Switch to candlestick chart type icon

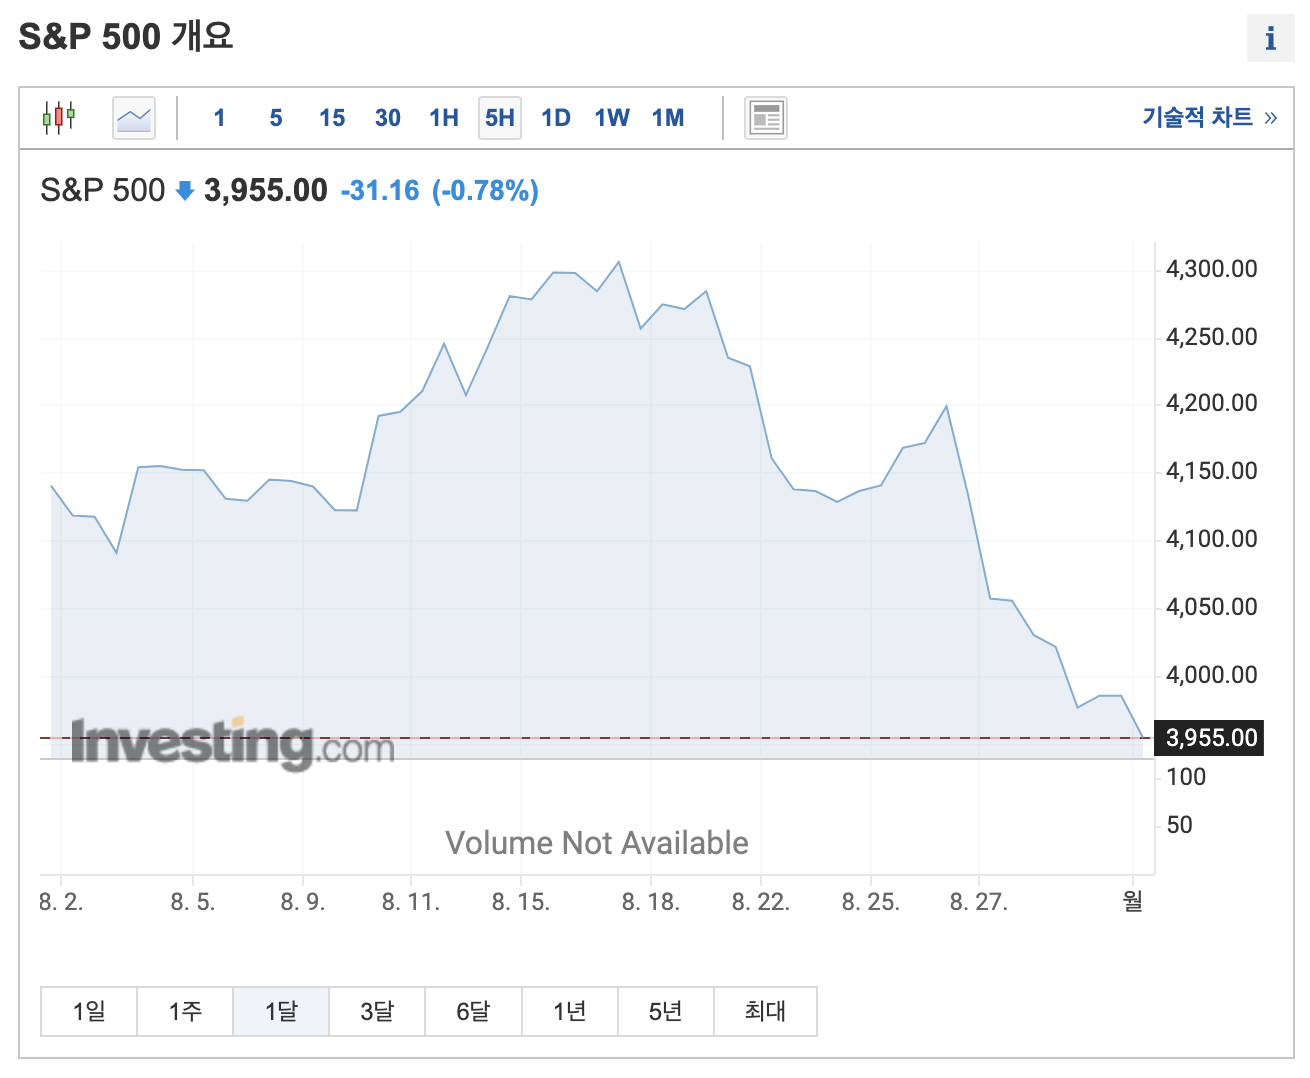click(59, 118)
